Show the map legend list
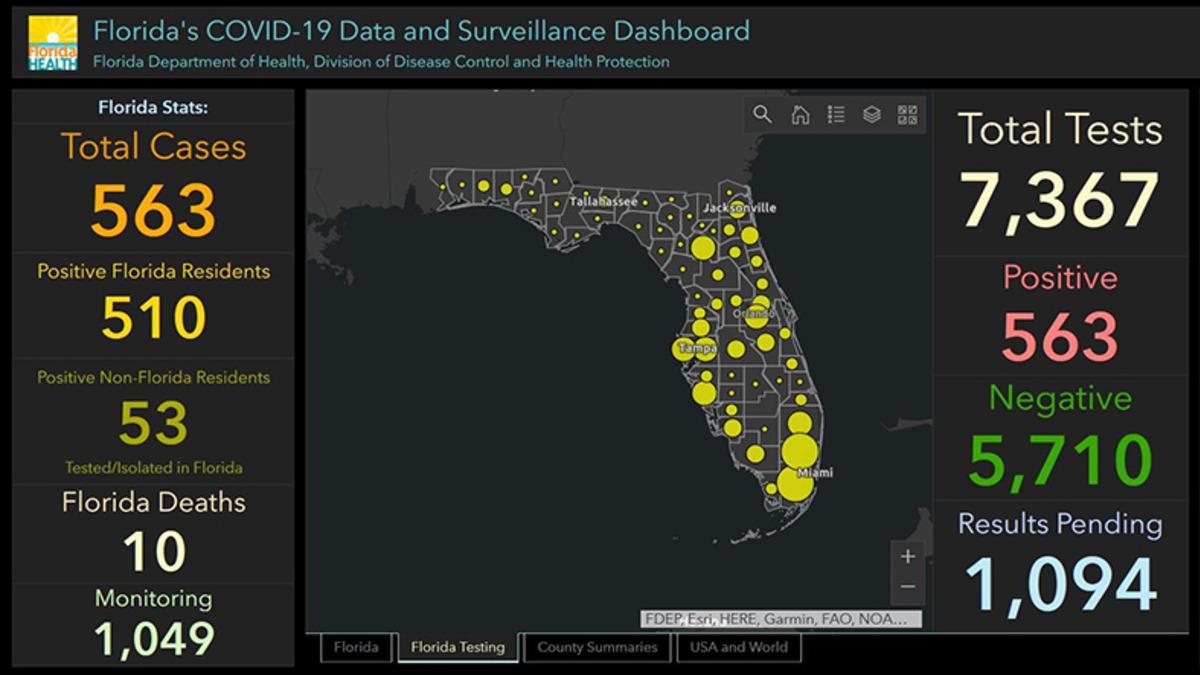Viewport: 1200px width, 675px height. click(836, 115)
